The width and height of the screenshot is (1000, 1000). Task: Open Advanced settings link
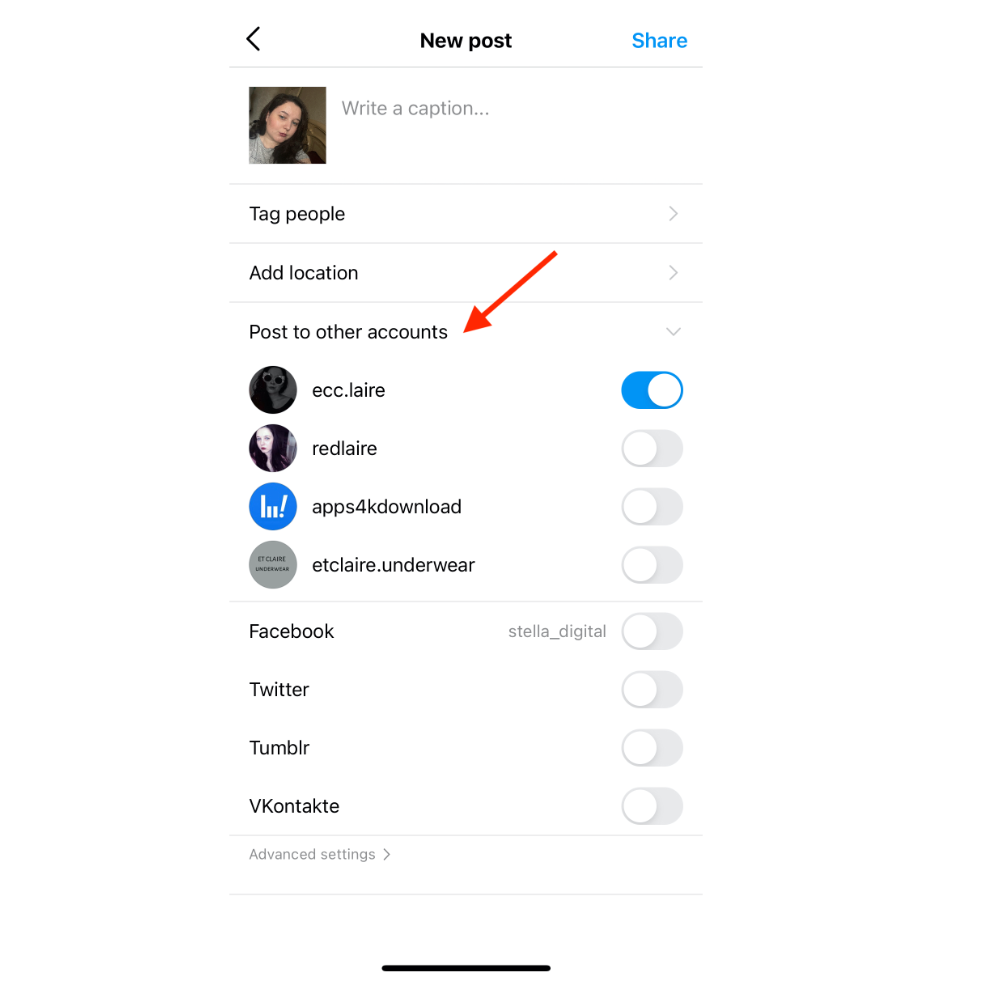(320, 855)
